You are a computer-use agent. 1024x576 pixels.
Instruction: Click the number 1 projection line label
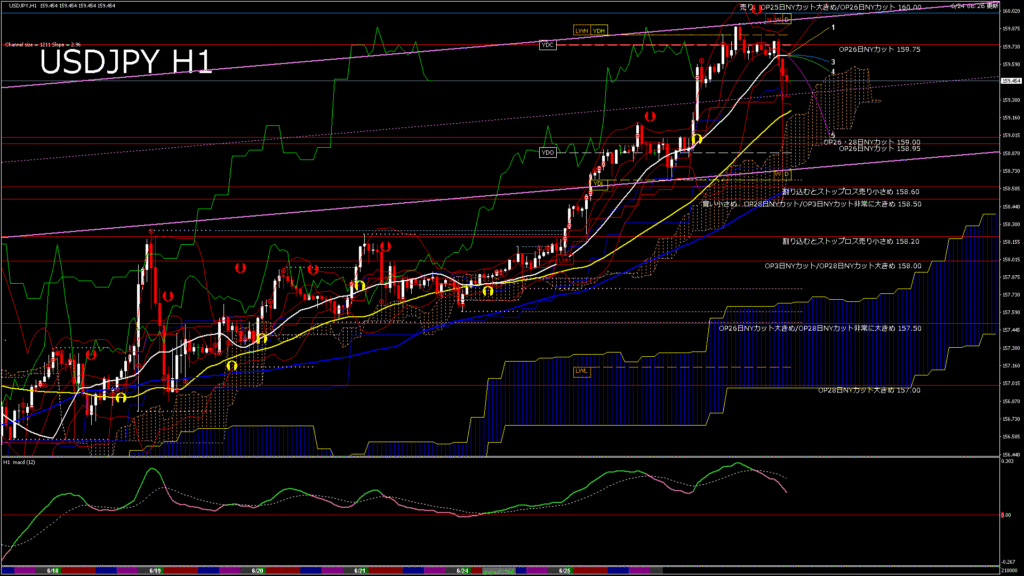[x=833, y=28]
